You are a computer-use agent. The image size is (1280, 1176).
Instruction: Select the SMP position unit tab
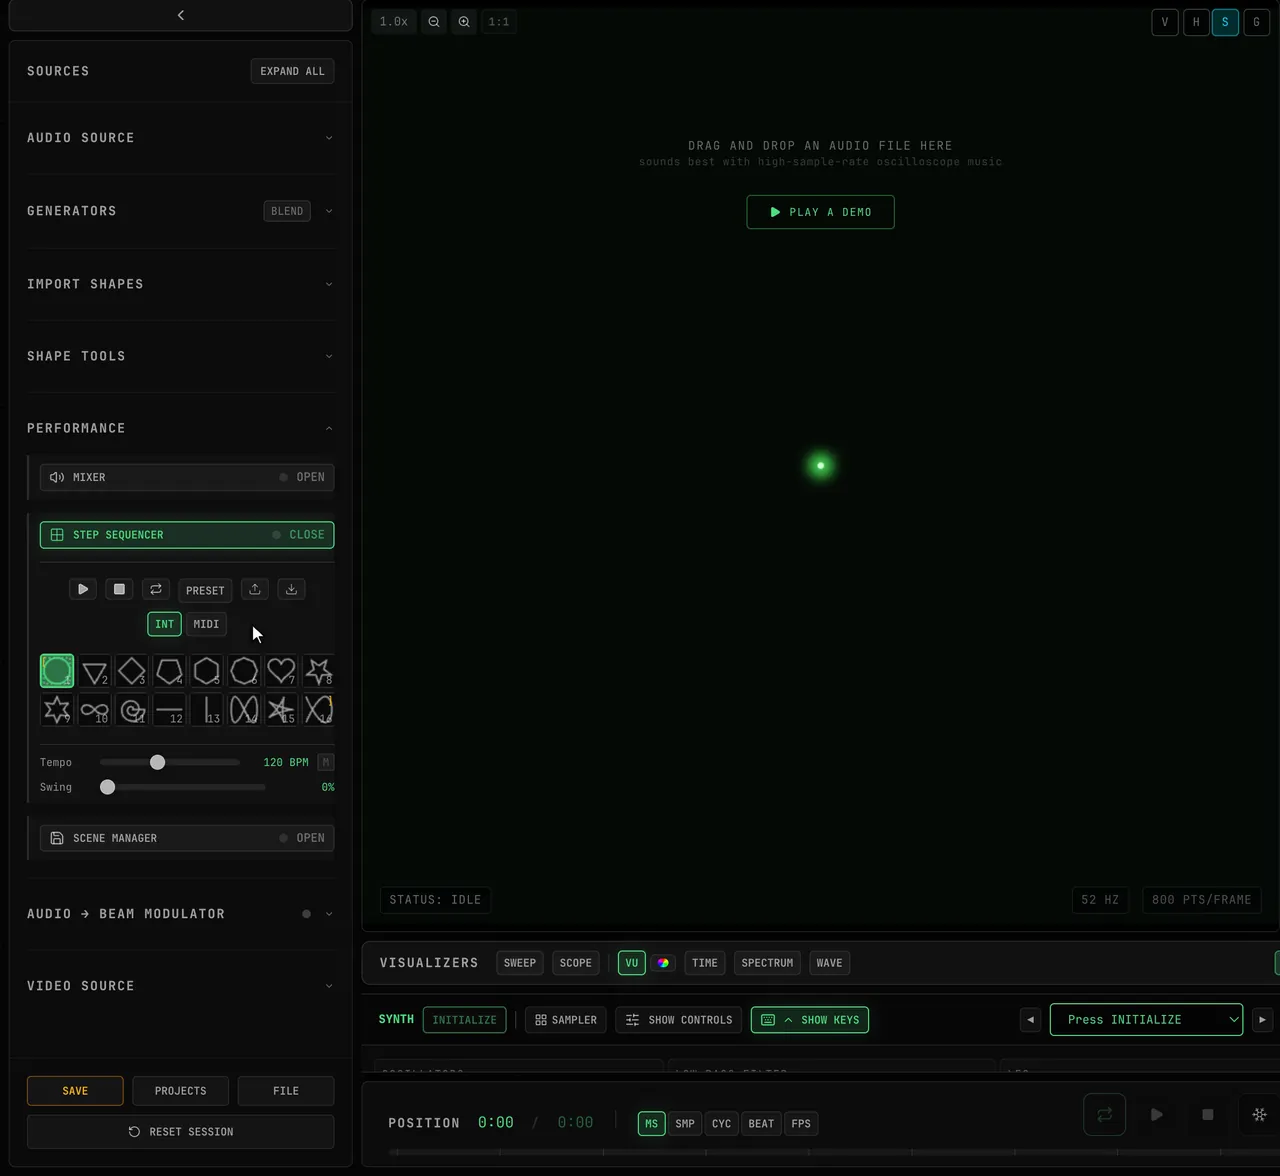point(685,1124)
